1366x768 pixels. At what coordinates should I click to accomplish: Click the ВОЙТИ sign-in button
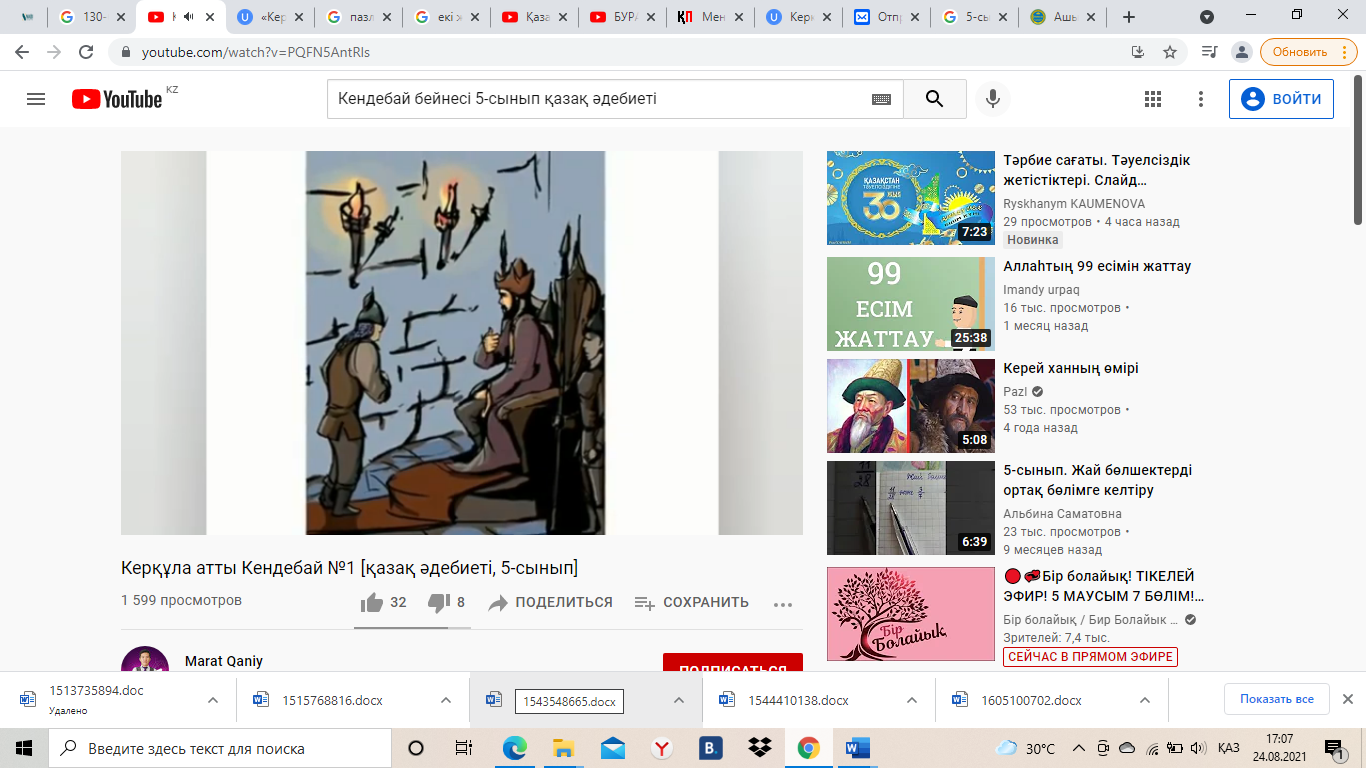(1281, 99)
